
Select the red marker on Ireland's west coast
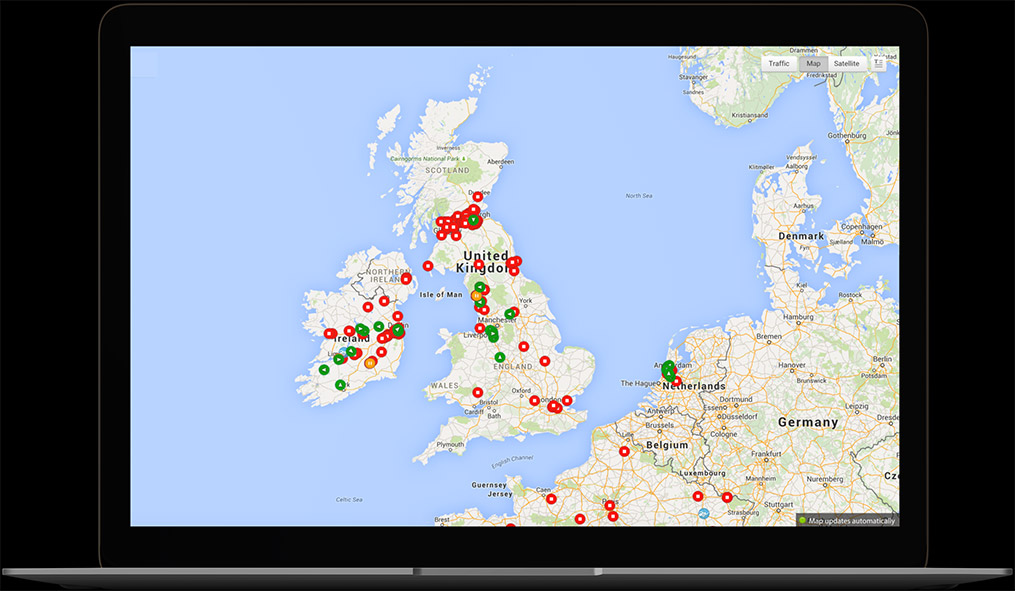pyautogui.click(x=330, y=334)
